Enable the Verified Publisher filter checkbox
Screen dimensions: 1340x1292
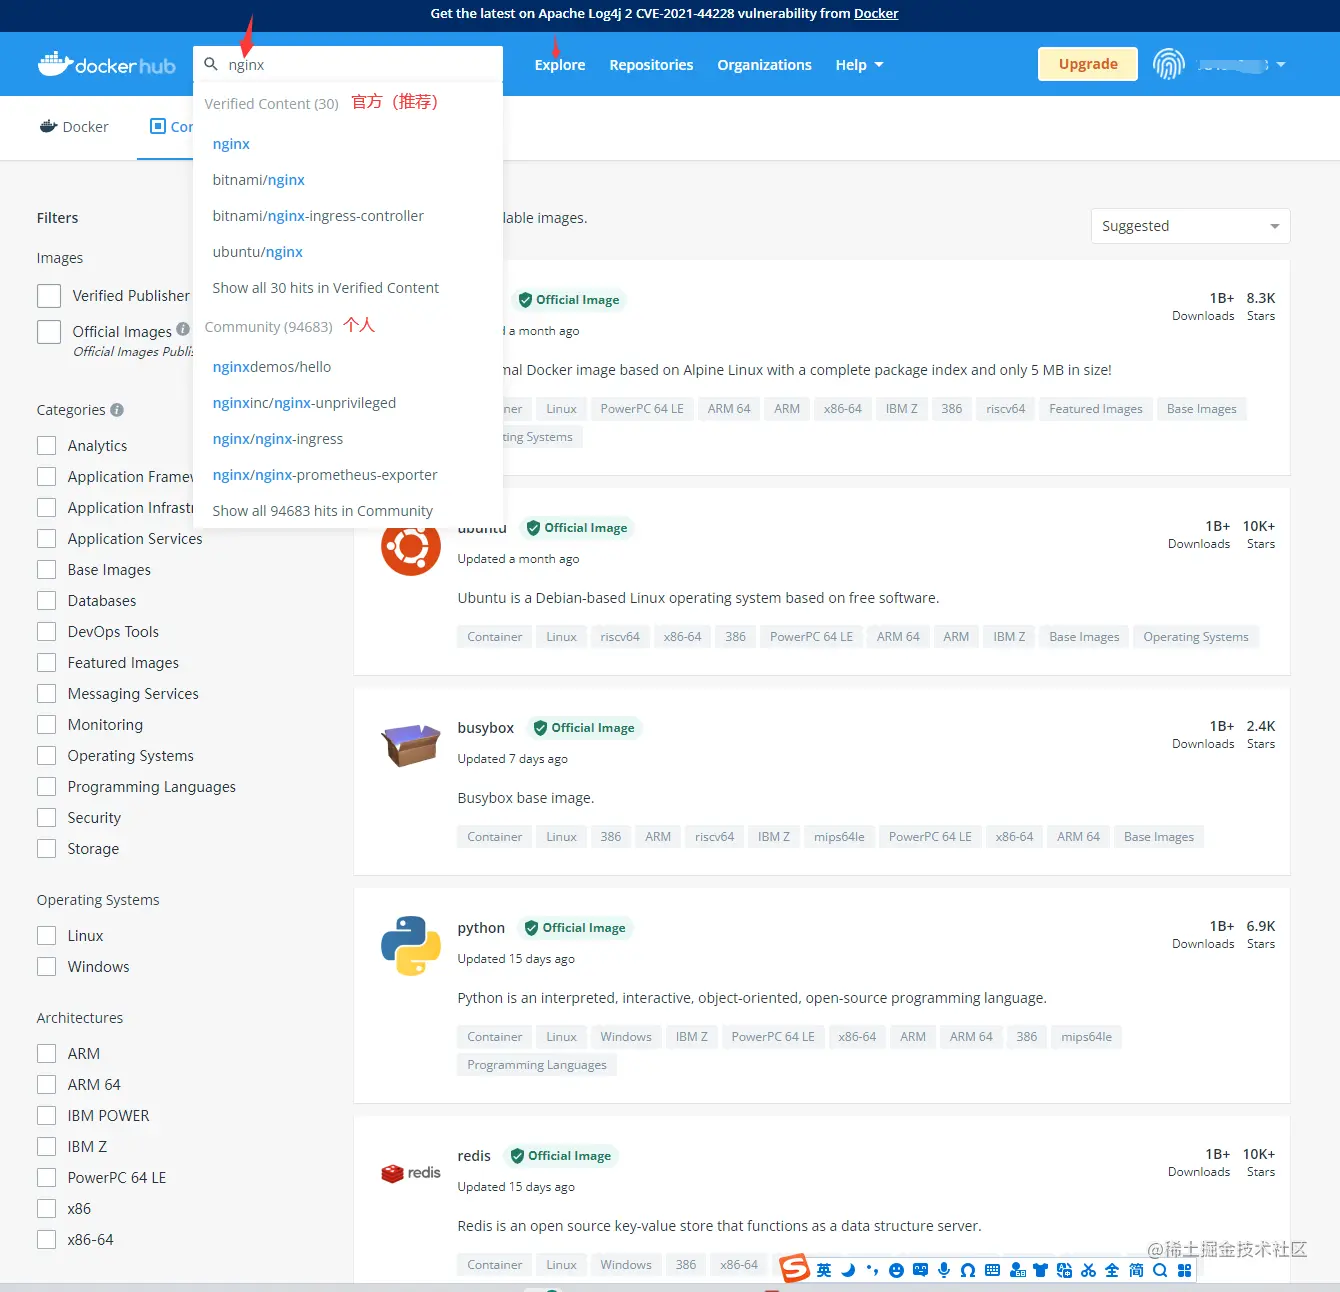coord(49,295)
